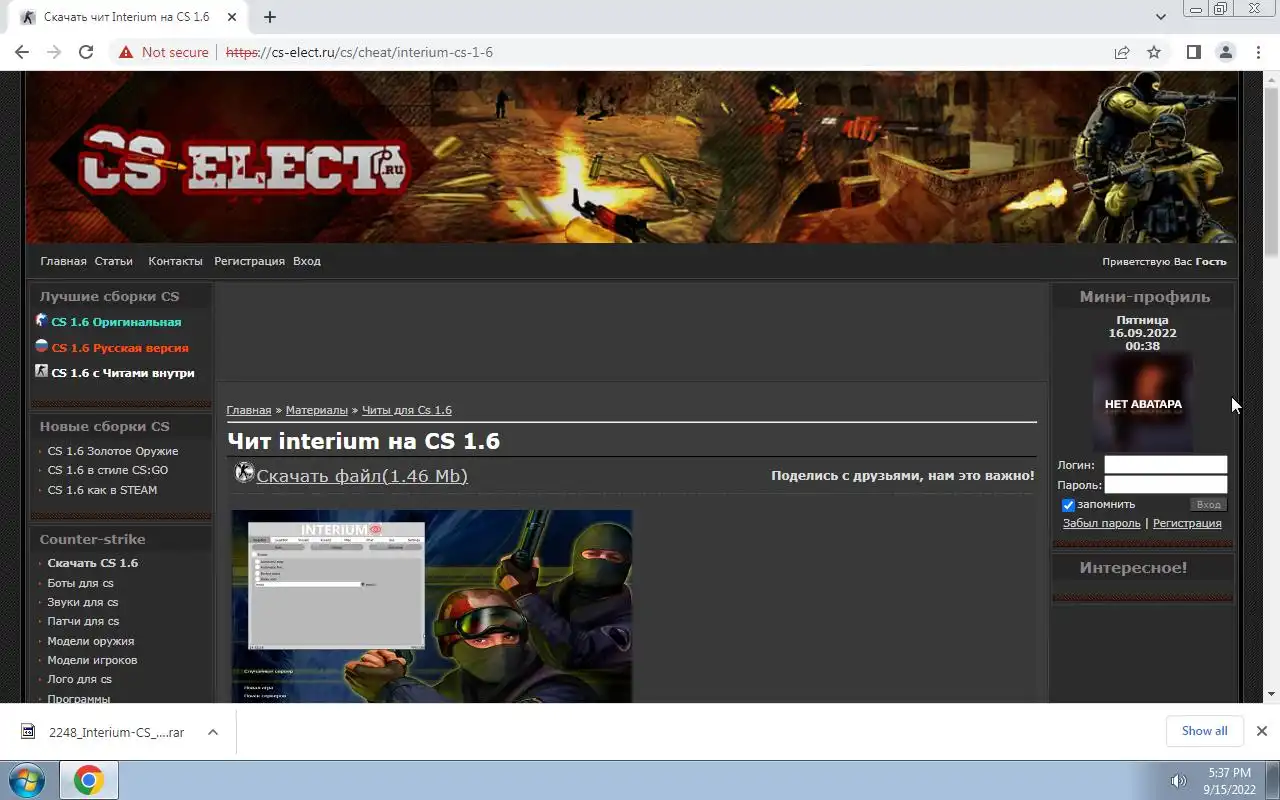
Task: Click breadcrumb Материалы link
Action: pos(317,410)
